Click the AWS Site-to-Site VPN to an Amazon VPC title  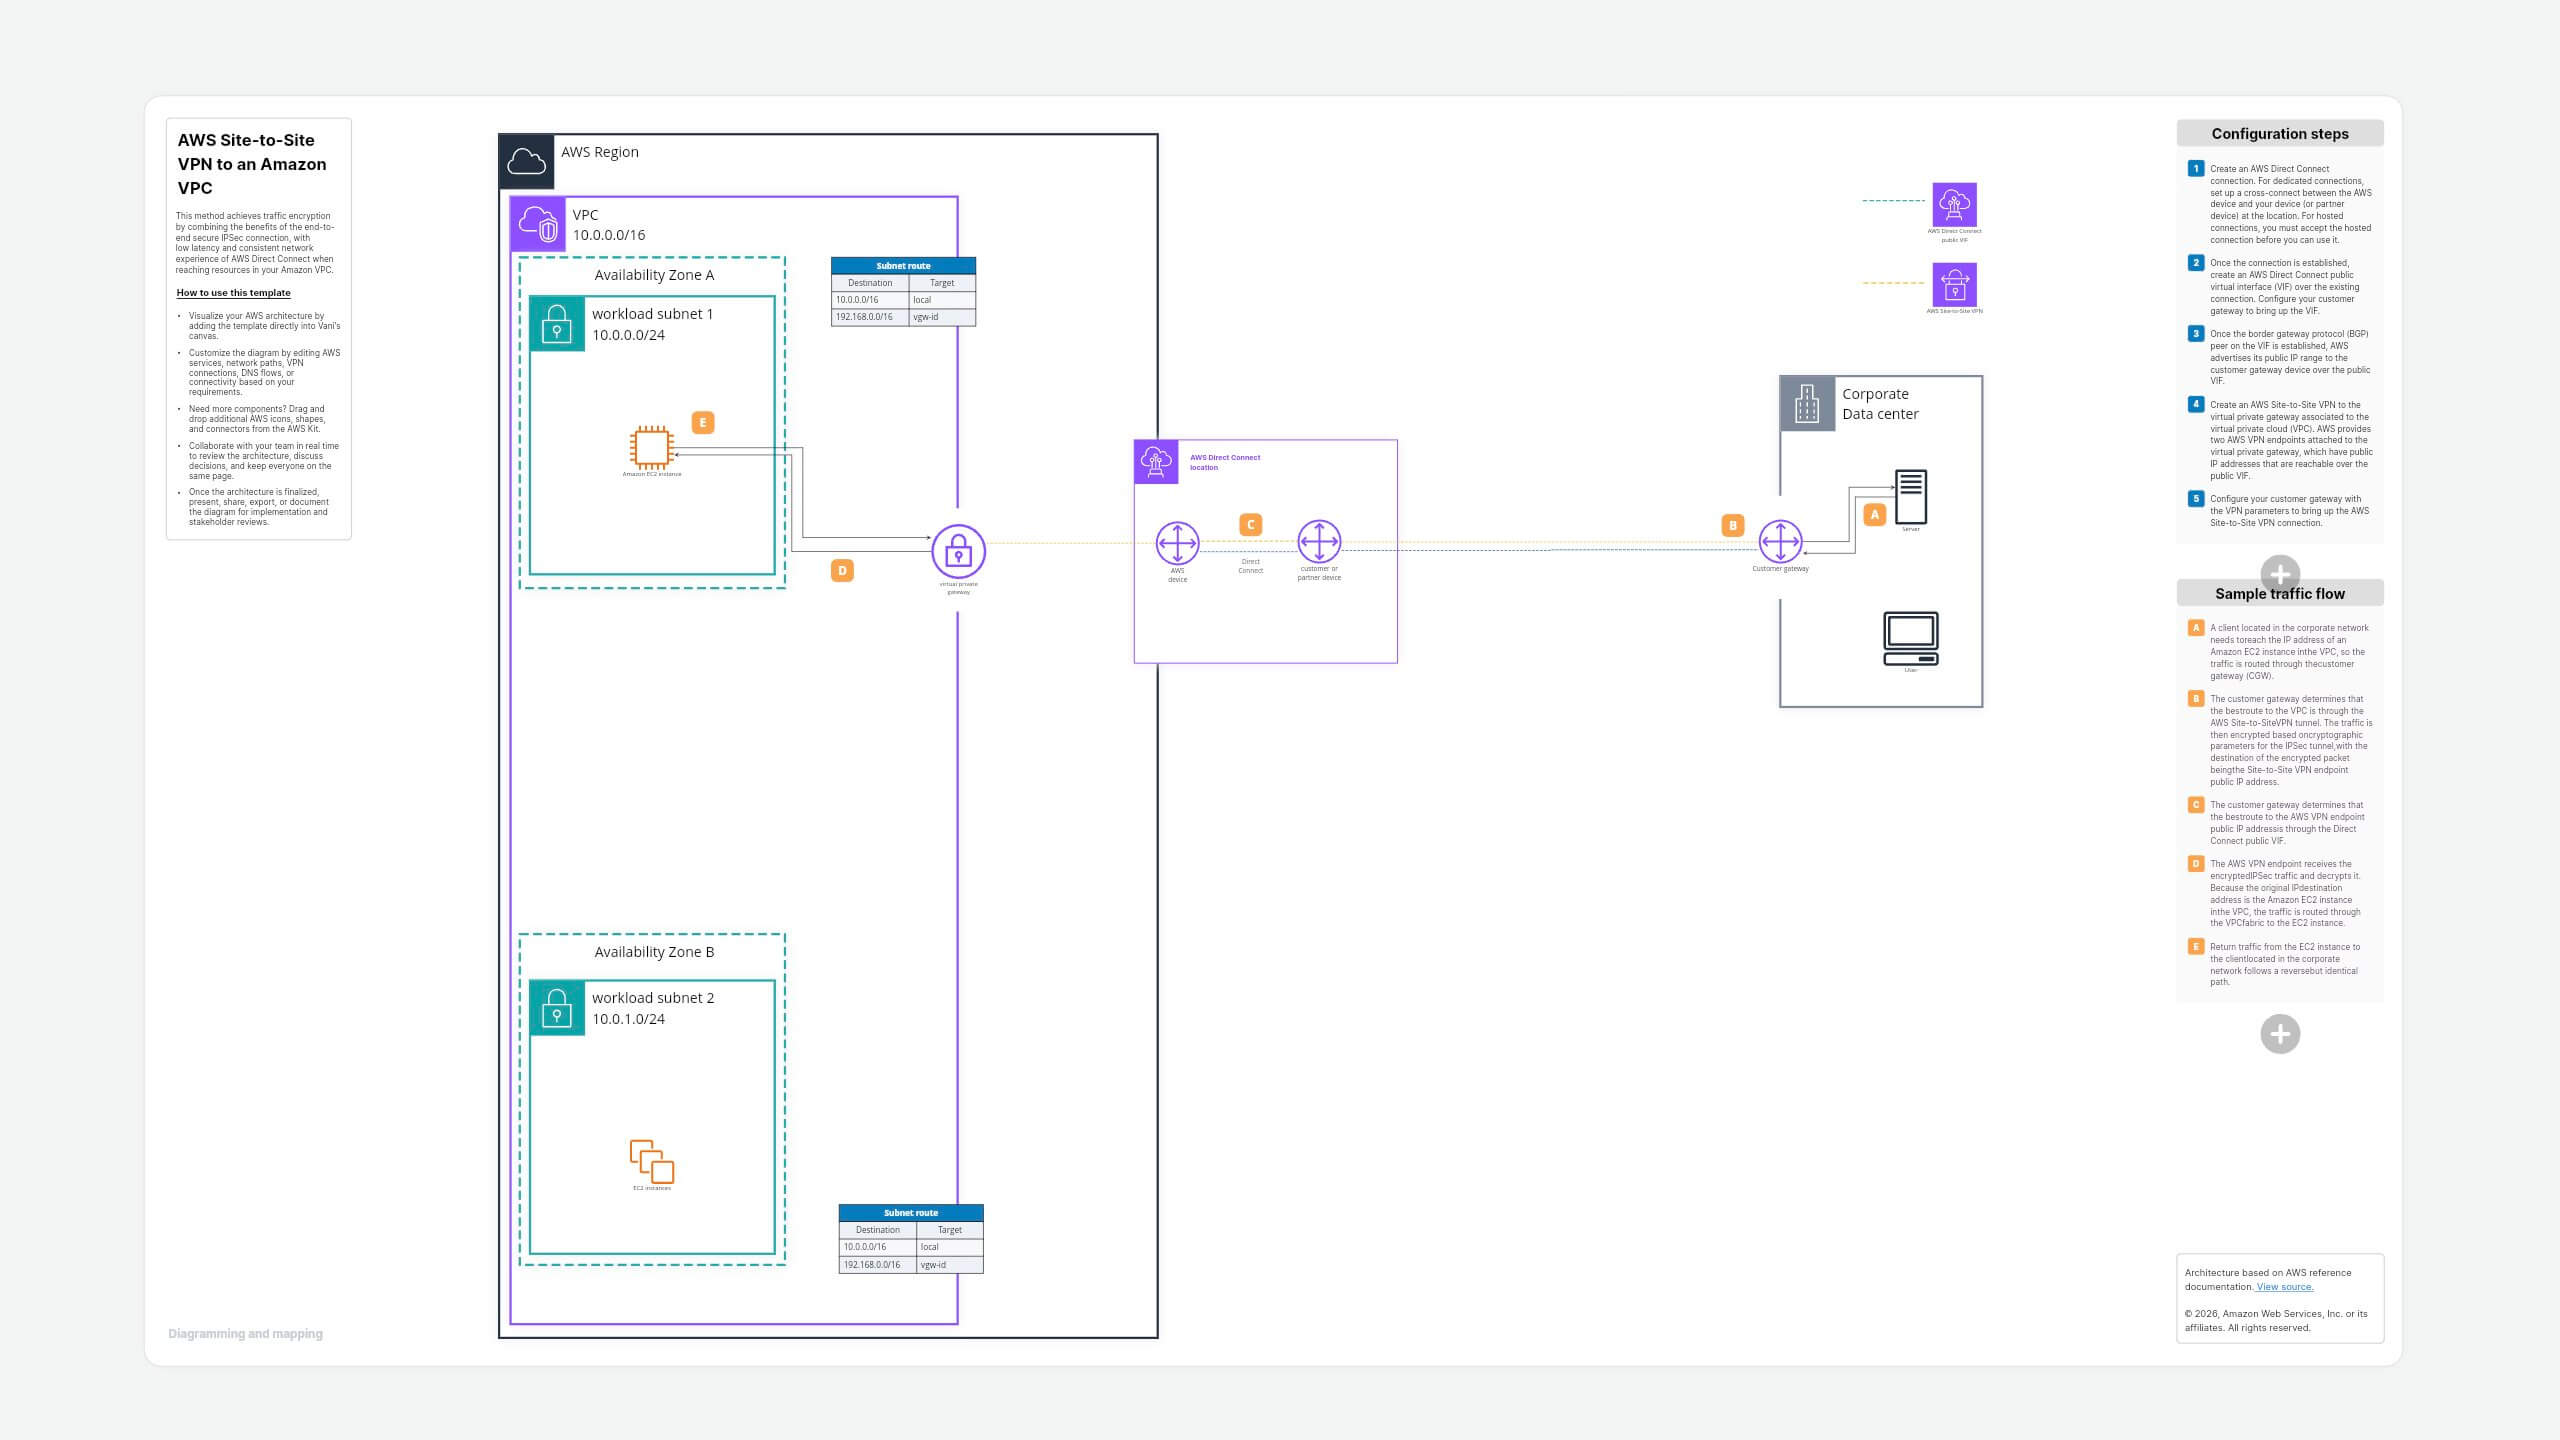pos(252,164)
